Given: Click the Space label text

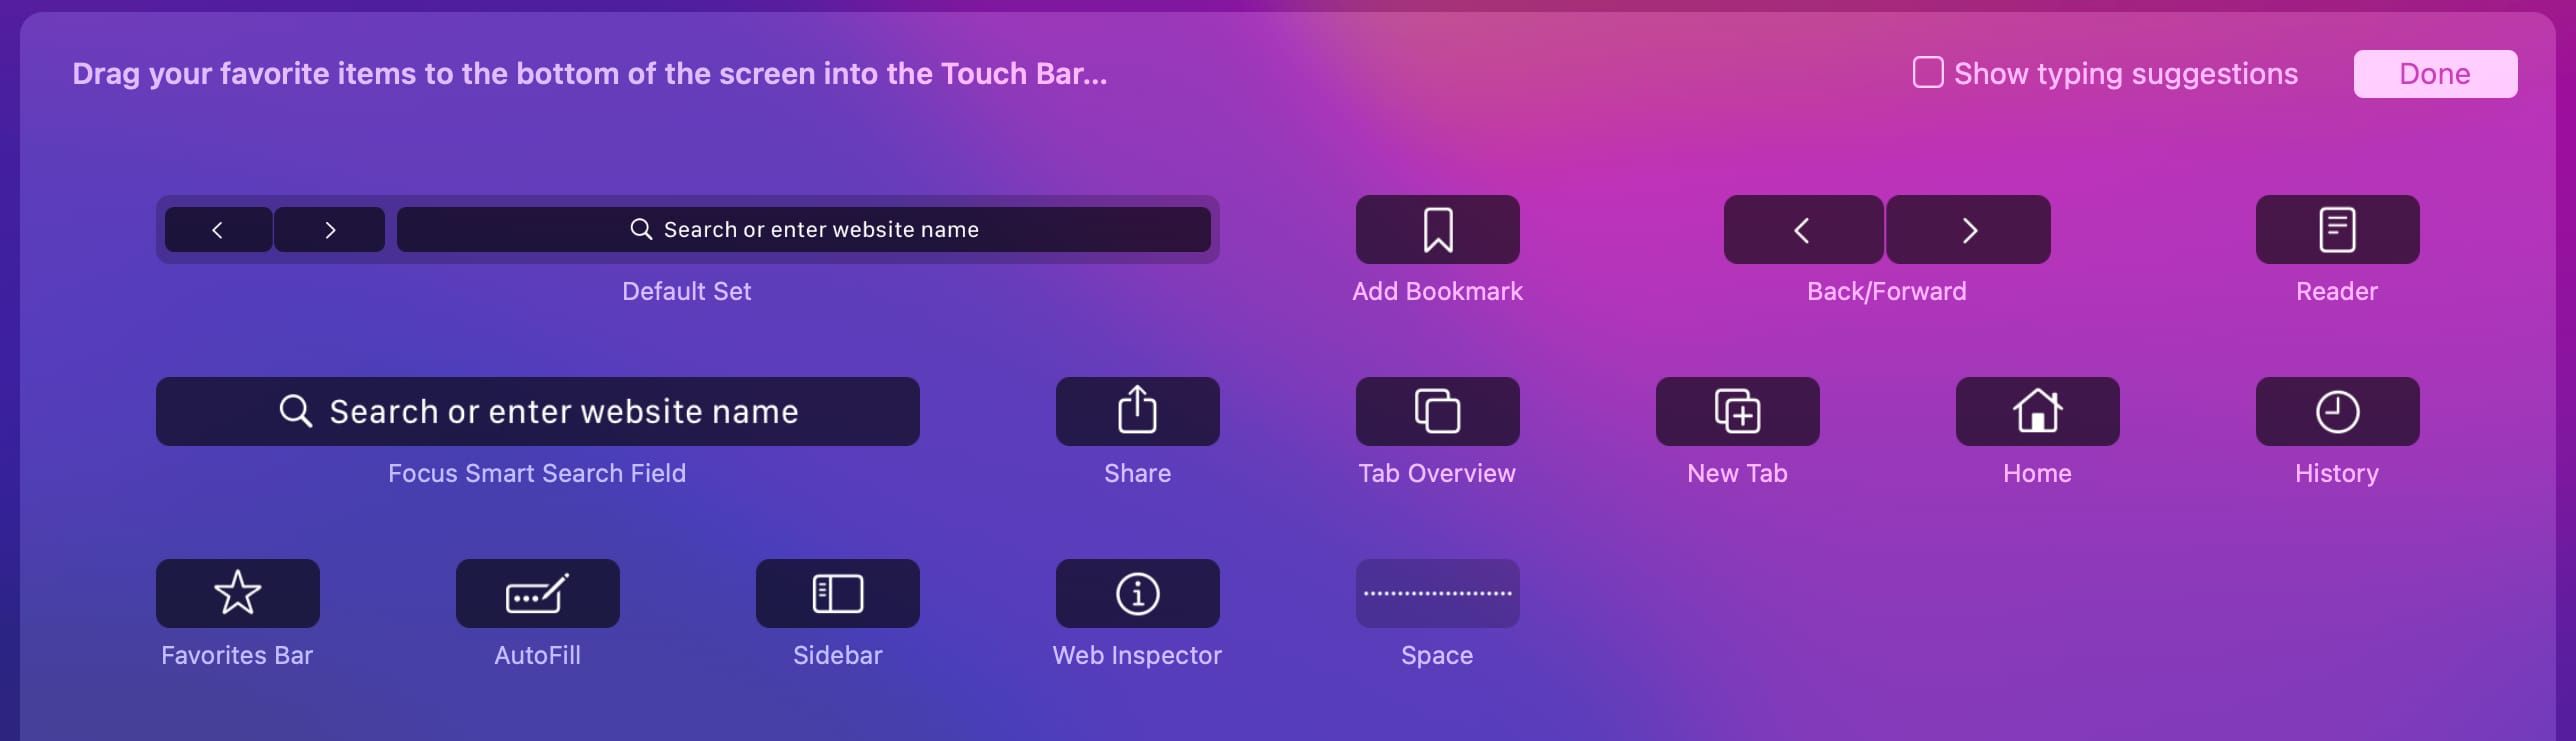Looking at the screenshot, I should (x=1437, y=655).
